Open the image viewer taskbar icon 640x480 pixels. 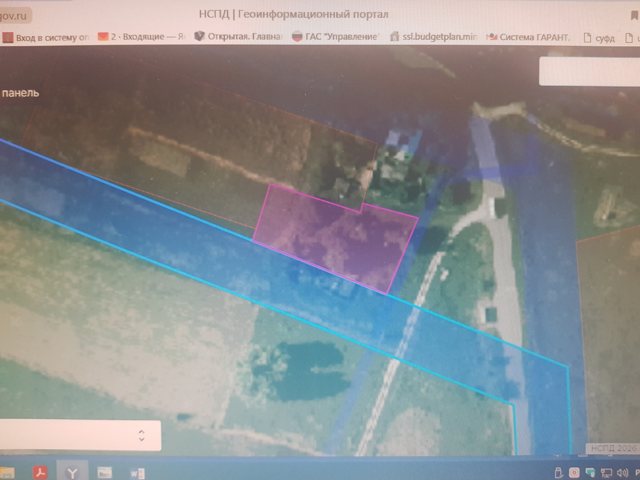[105, 473]
